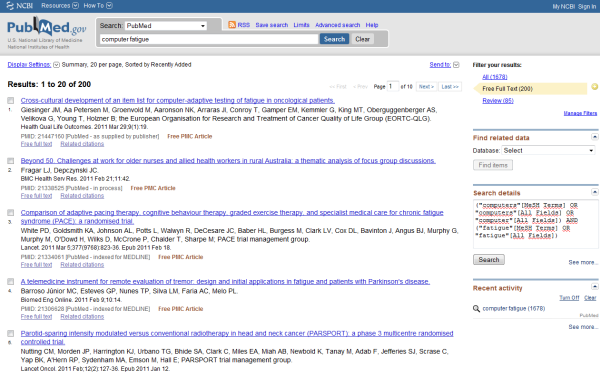Image resolution: width=600 pixels, height=375 pixels.
Task: Open the Limits link
Action: (302, 25)
